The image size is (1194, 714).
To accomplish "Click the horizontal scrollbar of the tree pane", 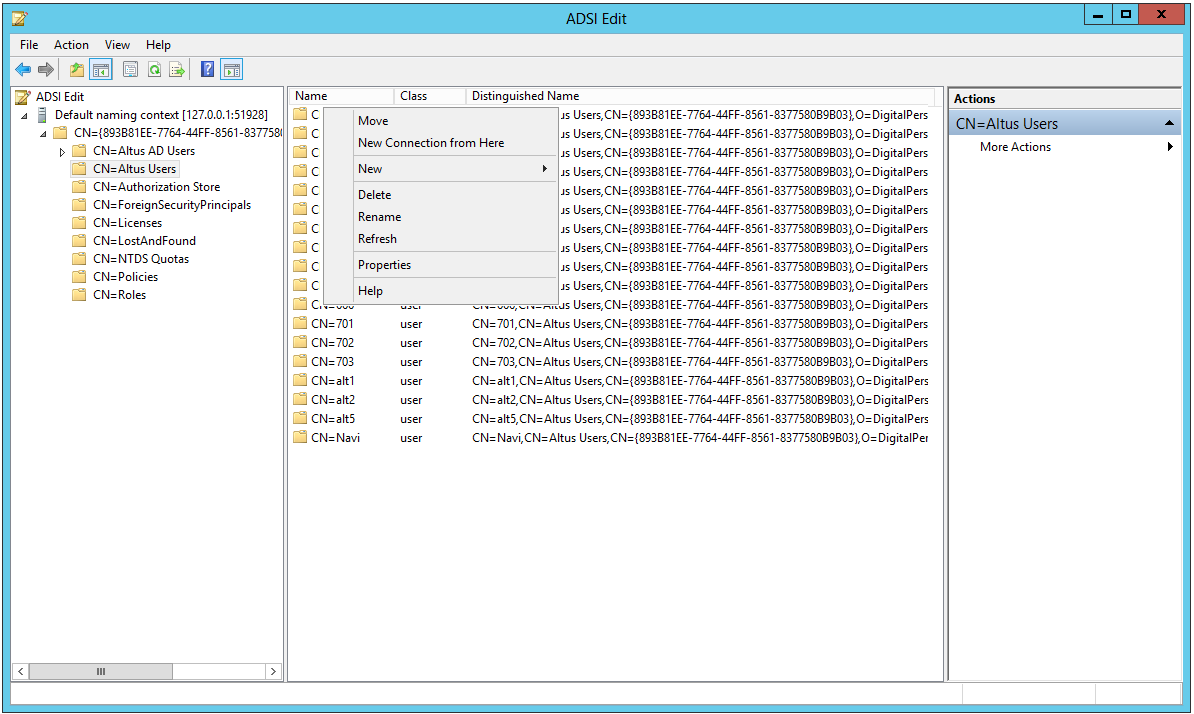I will [x=100, y=671].
